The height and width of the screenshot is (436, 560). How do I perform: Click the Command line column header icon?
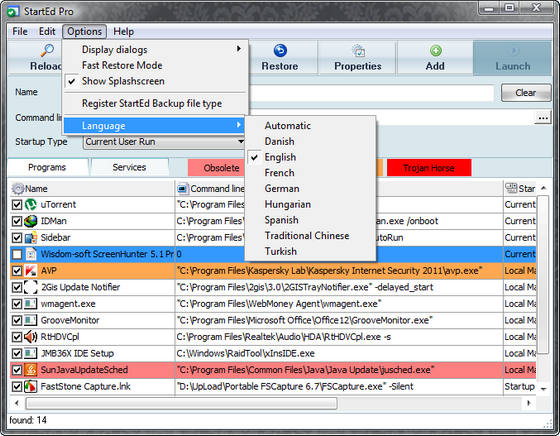pyautogui.click(x=182, y=189)
